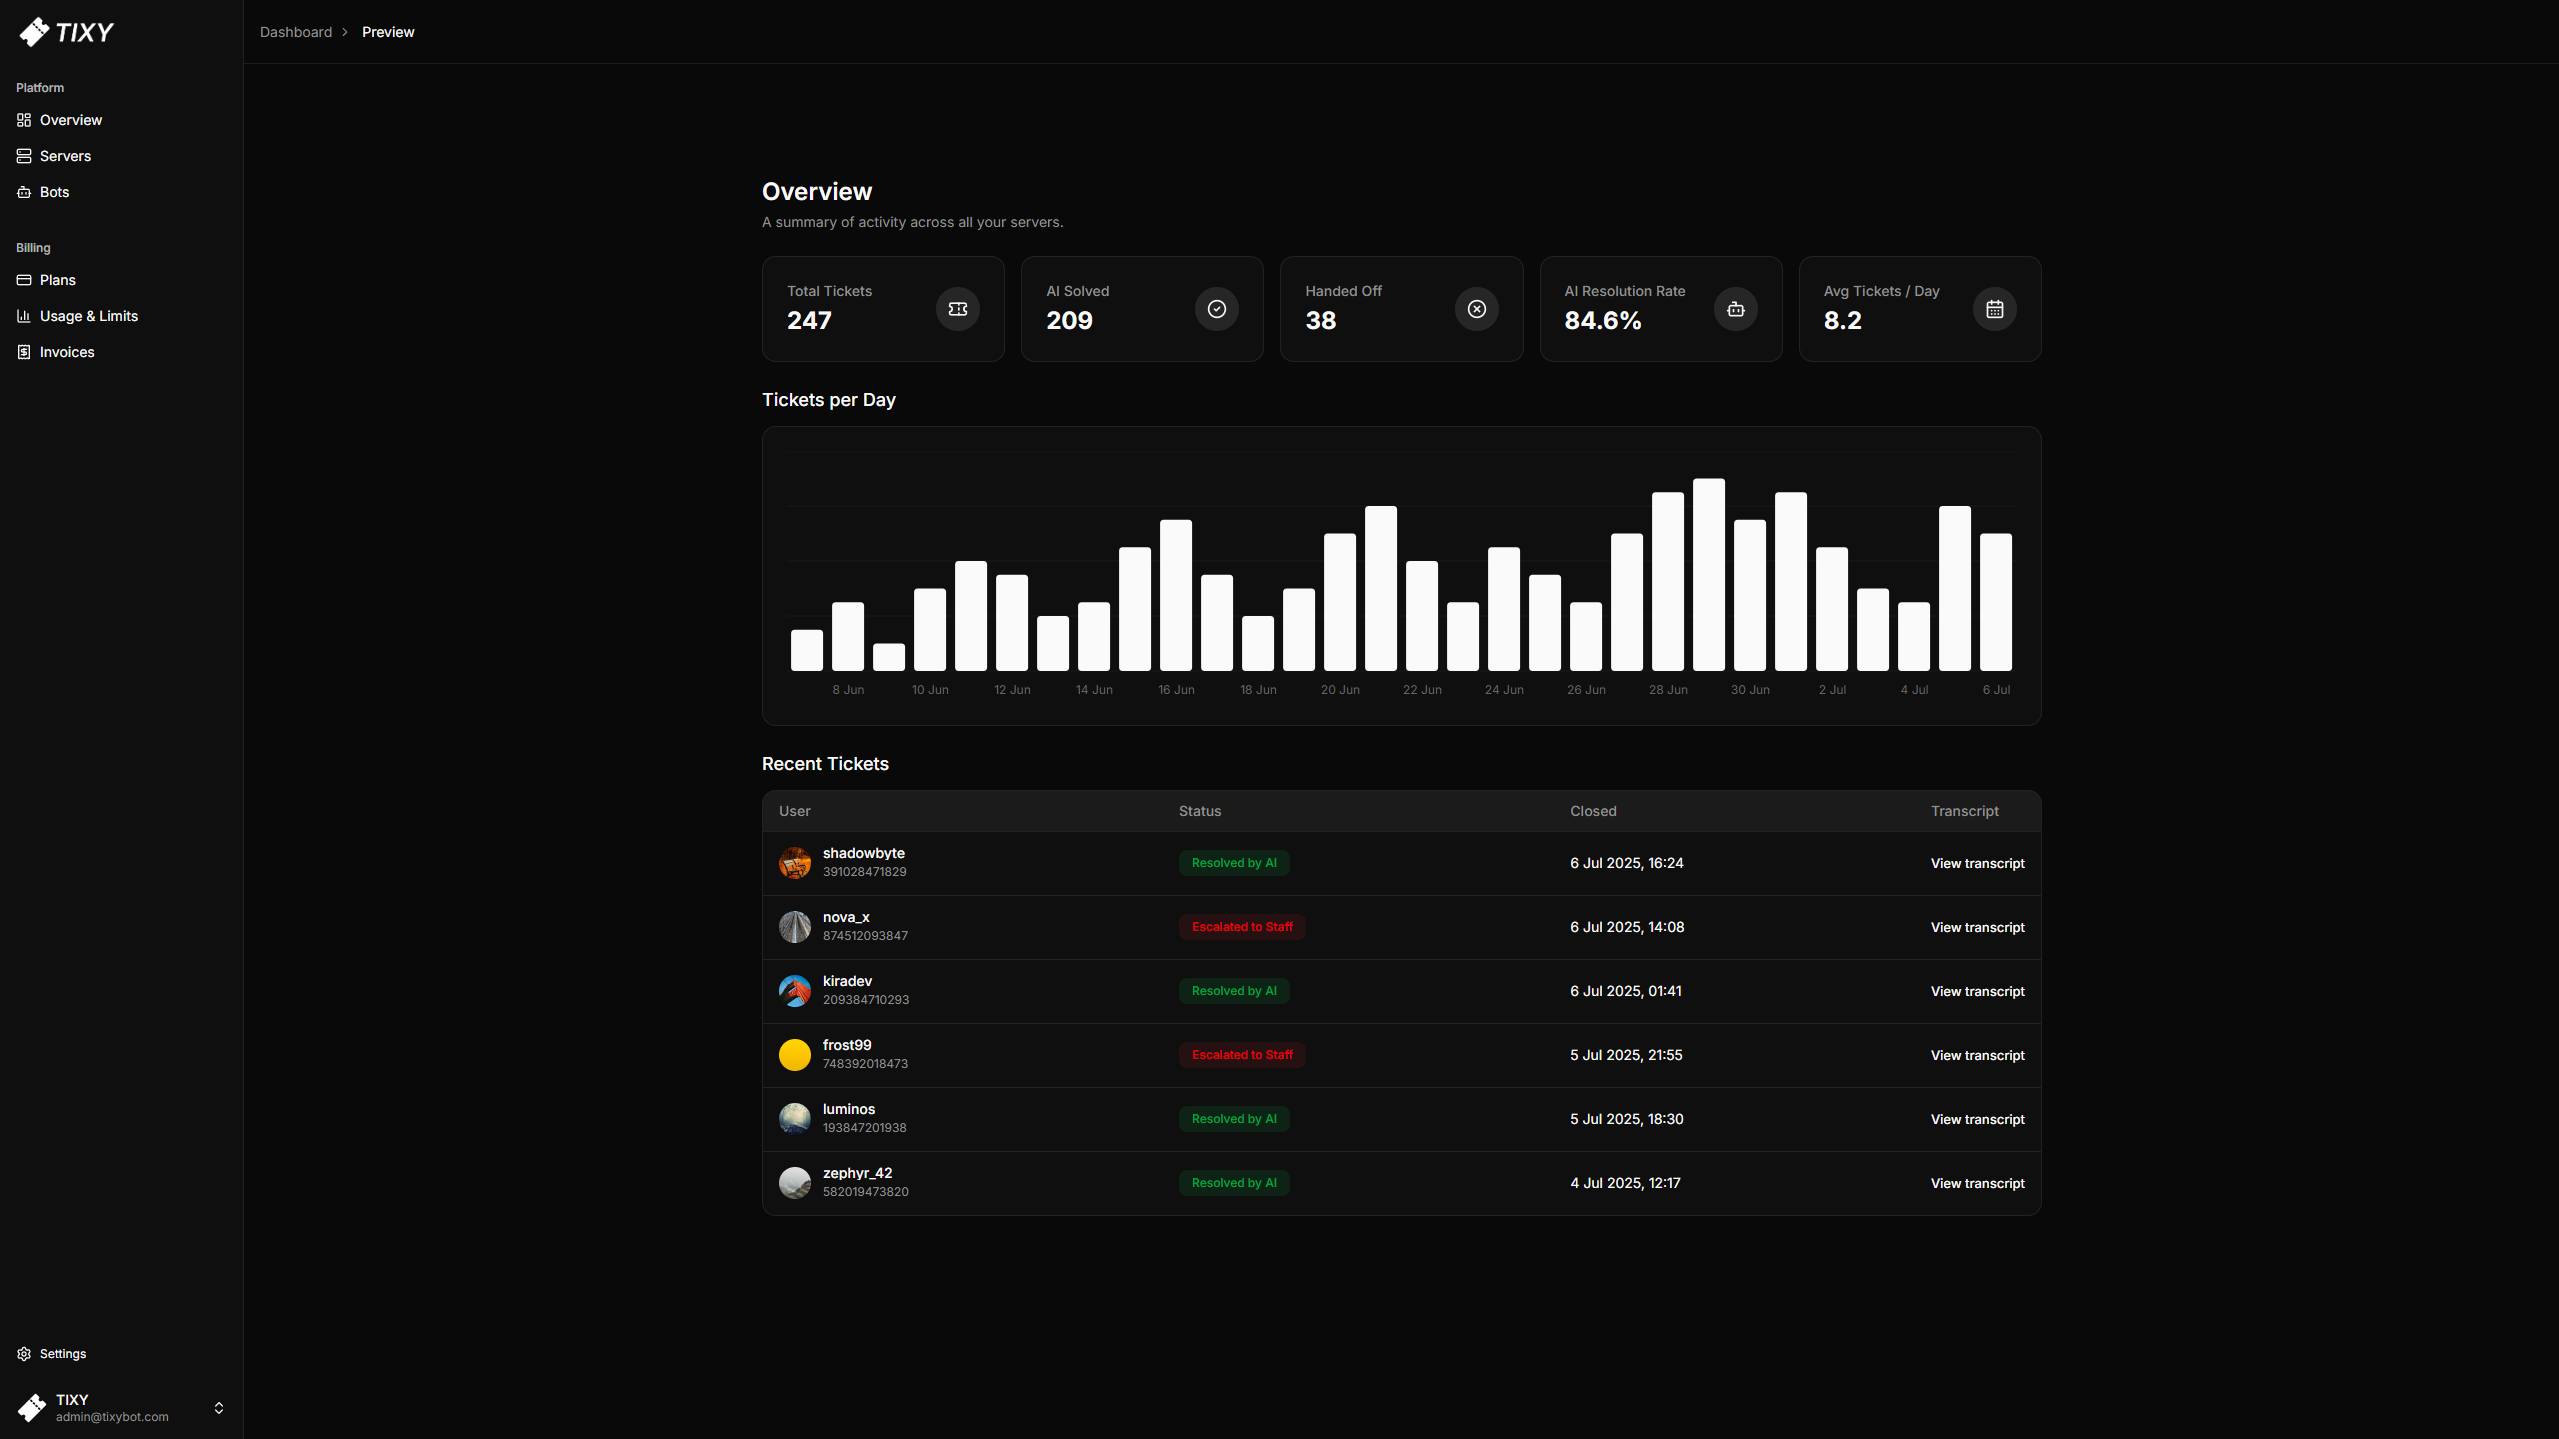Click zephyr_42's avatar
Screen dimensions: 2559x1439
click(795, 1183)
